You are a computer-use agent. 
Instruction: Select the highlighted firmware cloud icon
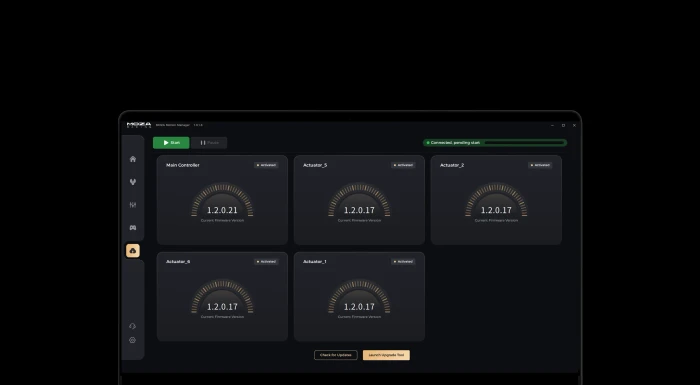click(x=133, y=251)
